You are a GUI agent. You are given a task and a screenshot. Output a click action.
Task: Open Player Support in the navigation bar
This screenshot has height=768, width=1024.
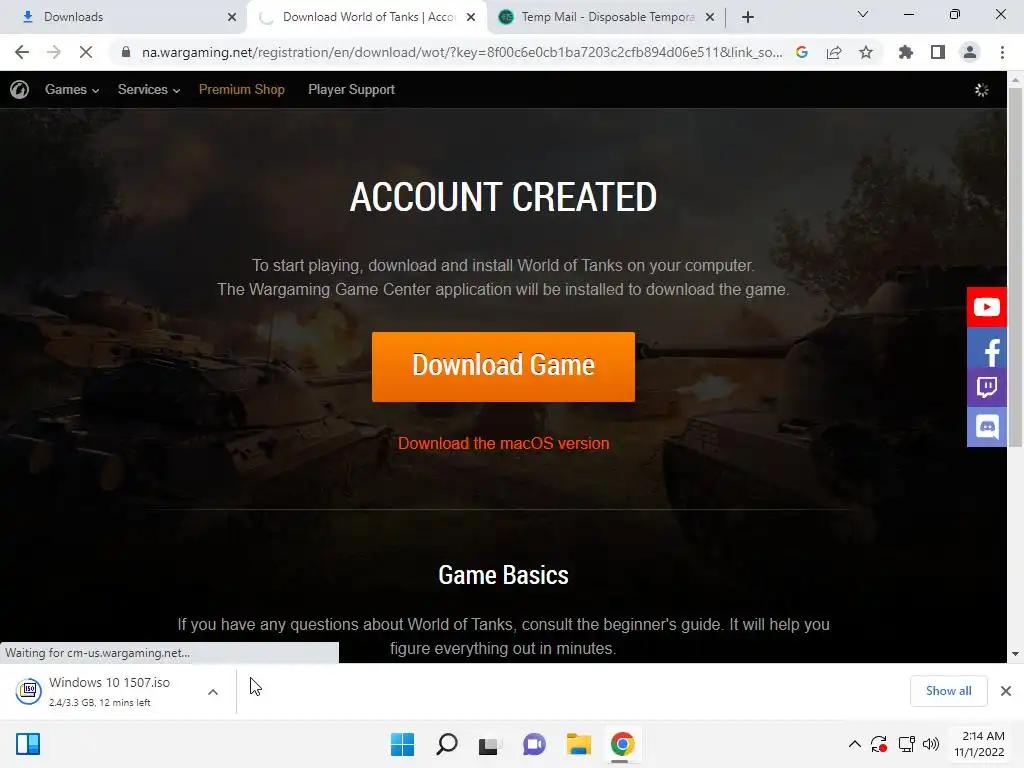pyautogui.click(x=351, y=89)
